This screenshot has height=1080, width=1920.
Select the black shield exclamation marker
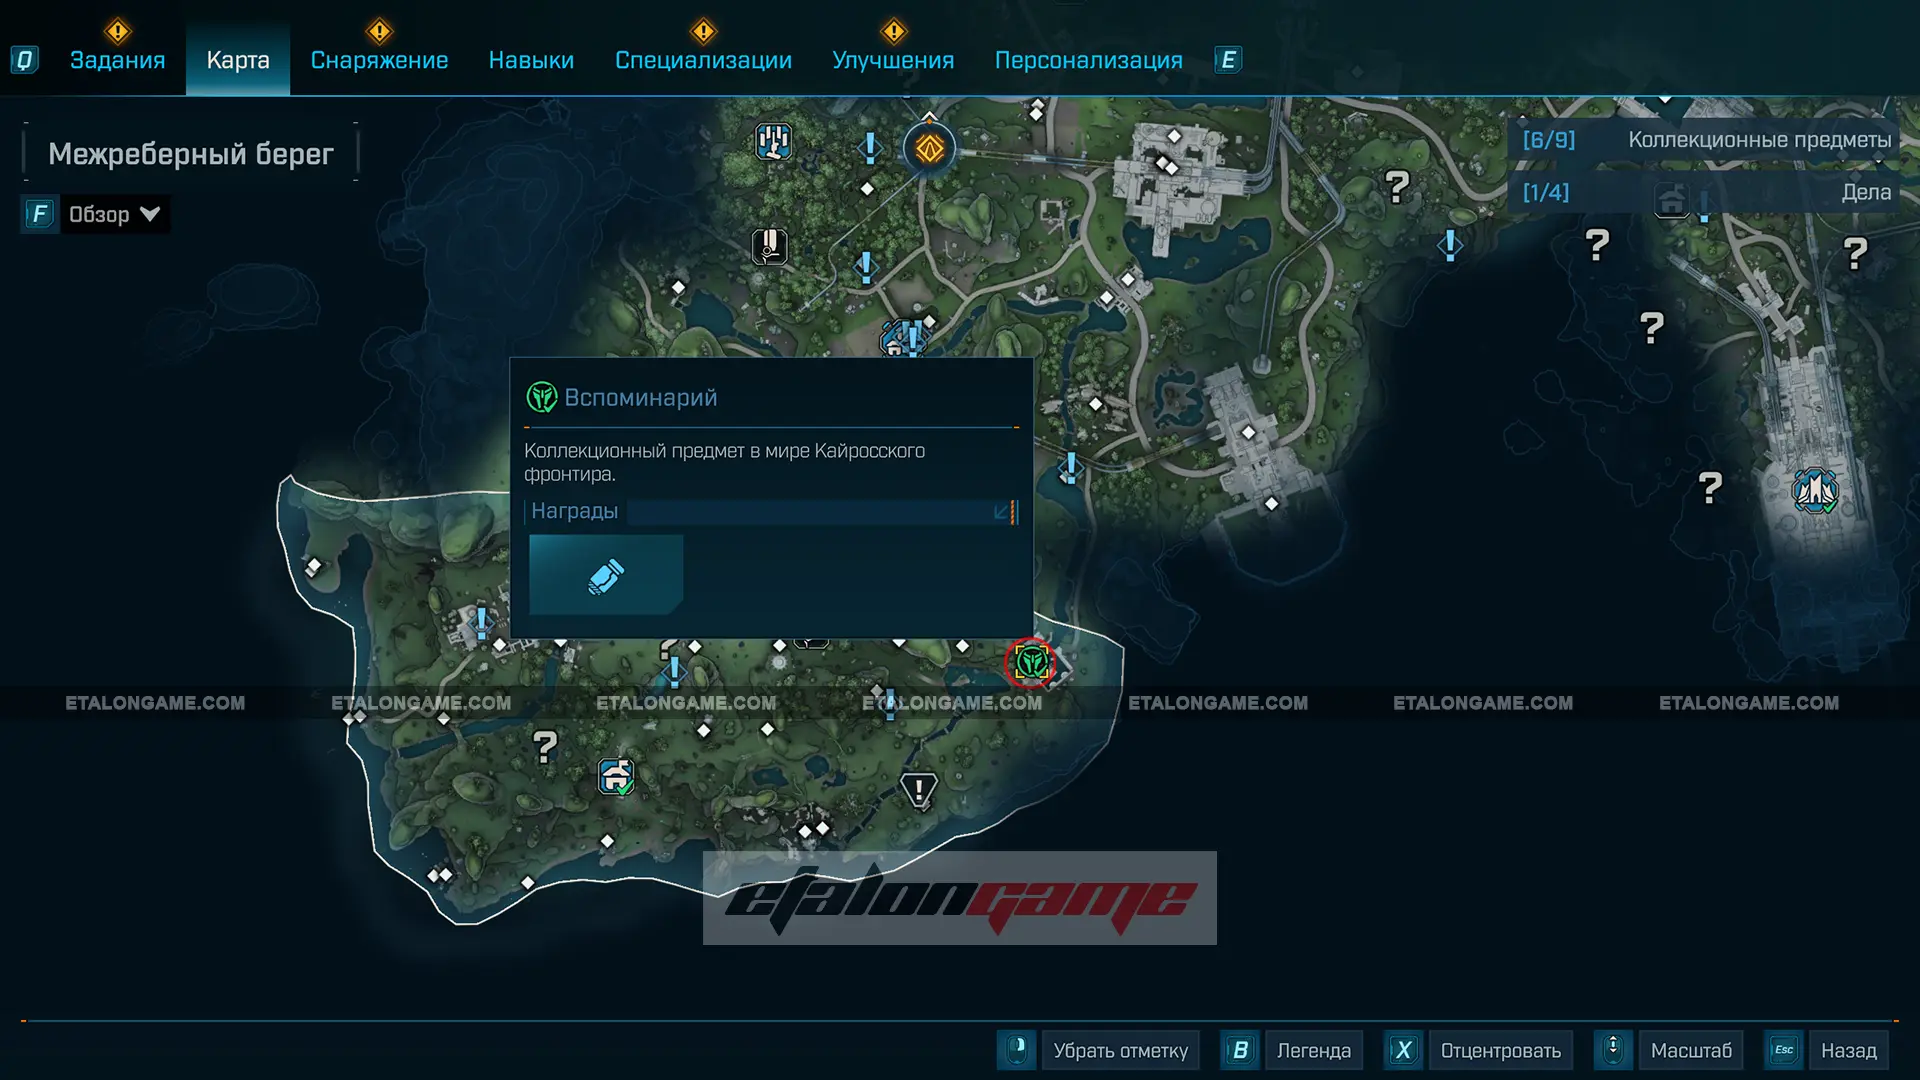[918, 790]
